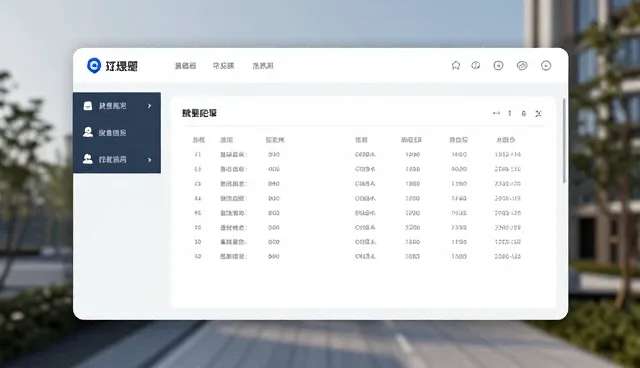Screen dimensions: 640x368
Task: Expand the chevron on the group-icon sidebar item
Action: pos(149,160)
